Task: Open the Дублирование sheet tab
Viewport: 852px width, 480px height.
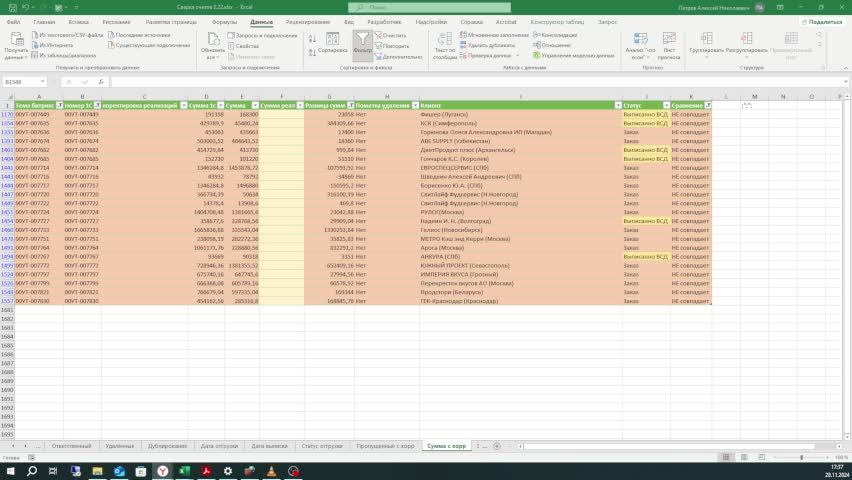Action: [167, 446]
